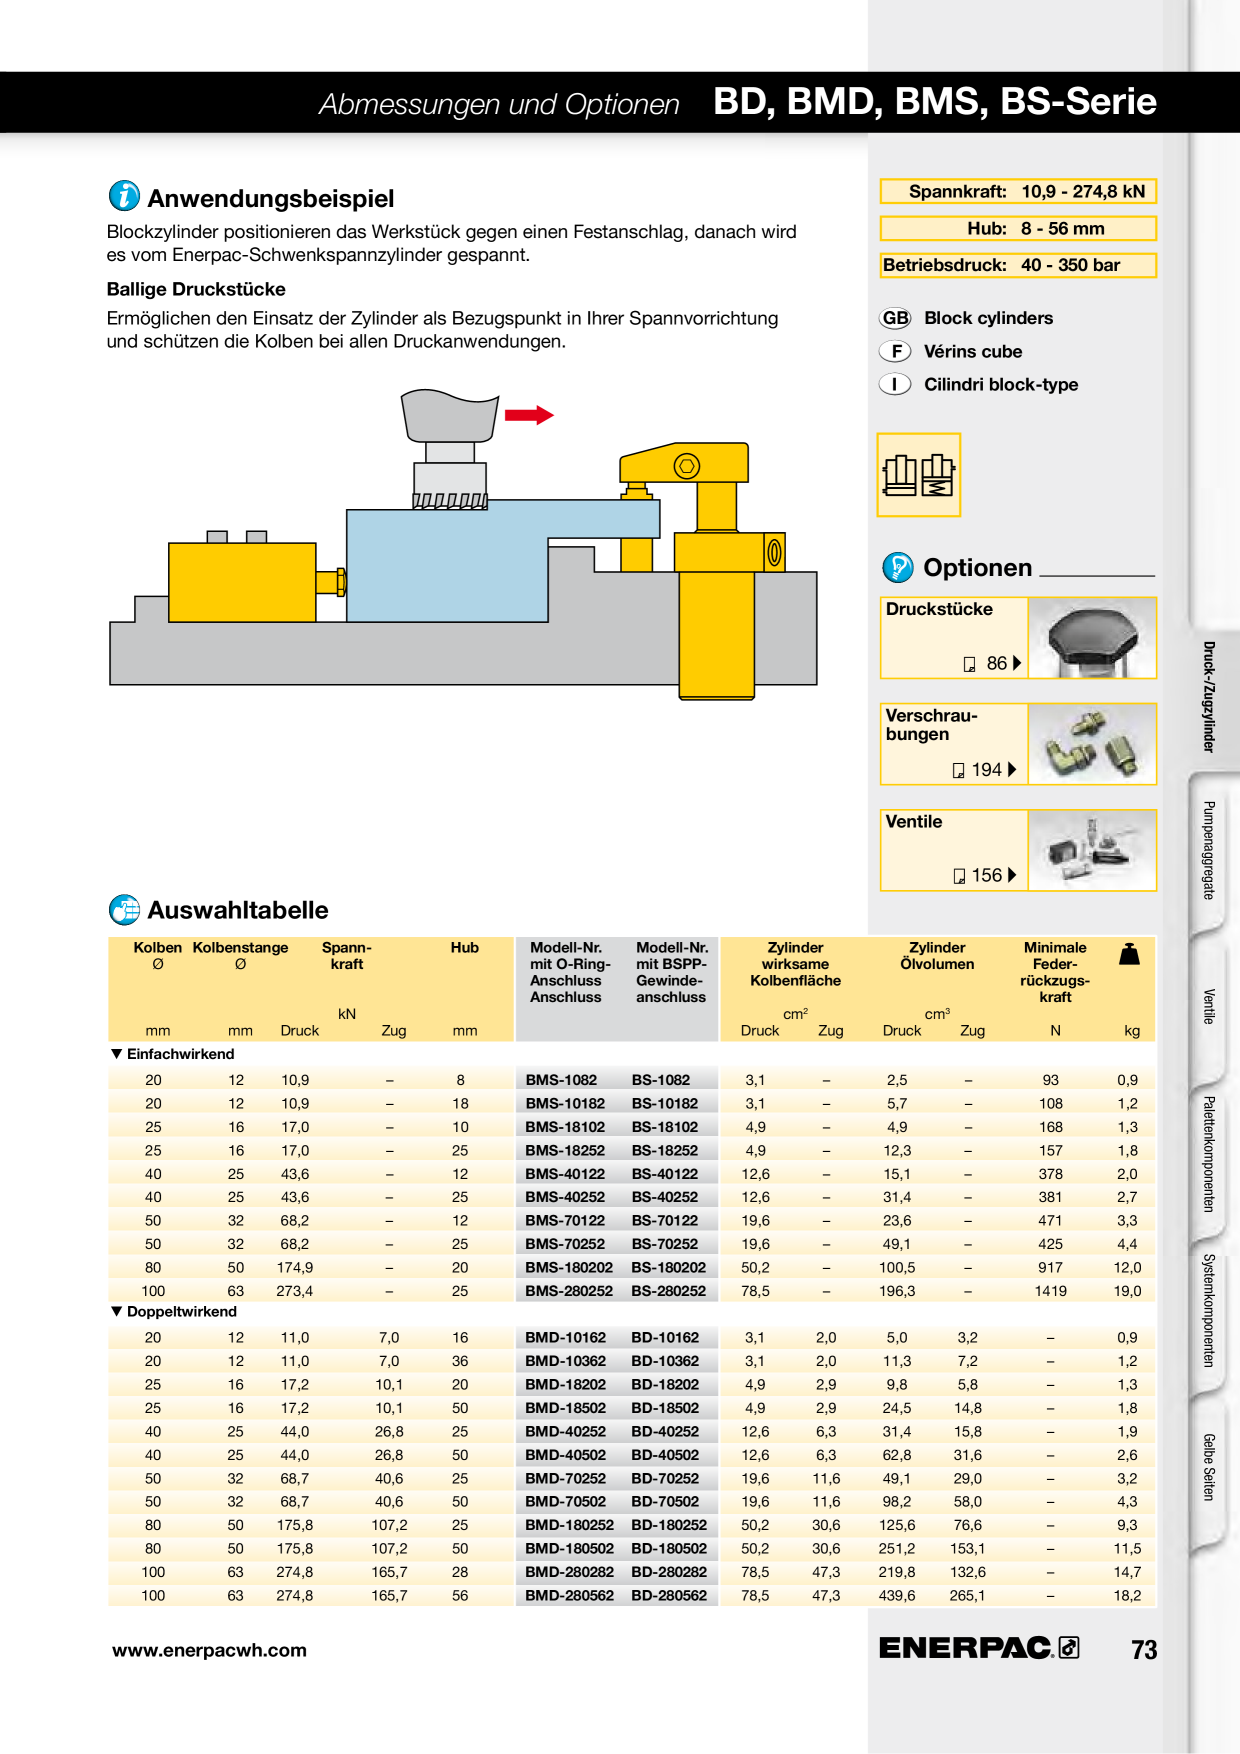This screenshot has width=1240, height=1754.
Task: Click the 1419 spring force value
Action: tap(1050, 1291)
